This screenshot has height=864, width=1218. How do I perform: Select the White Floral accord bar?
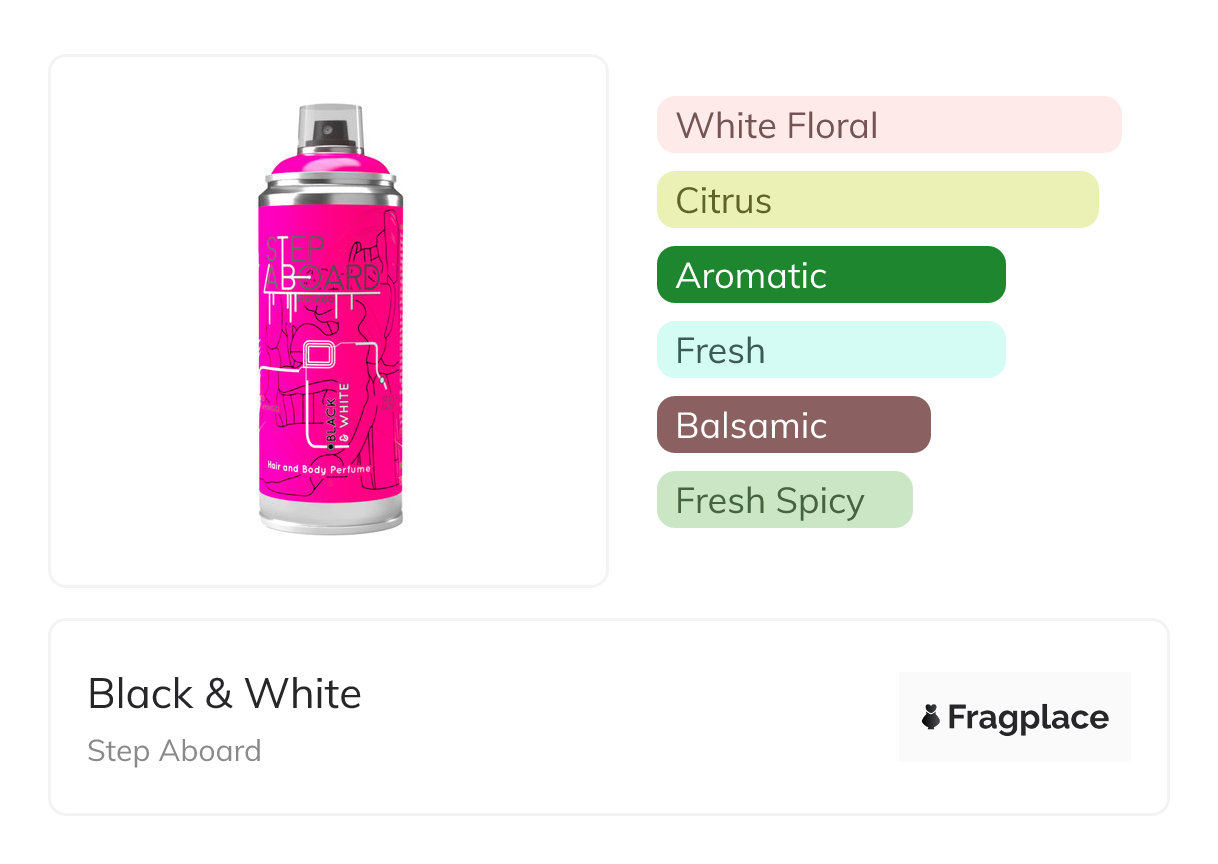coord(888,125)
